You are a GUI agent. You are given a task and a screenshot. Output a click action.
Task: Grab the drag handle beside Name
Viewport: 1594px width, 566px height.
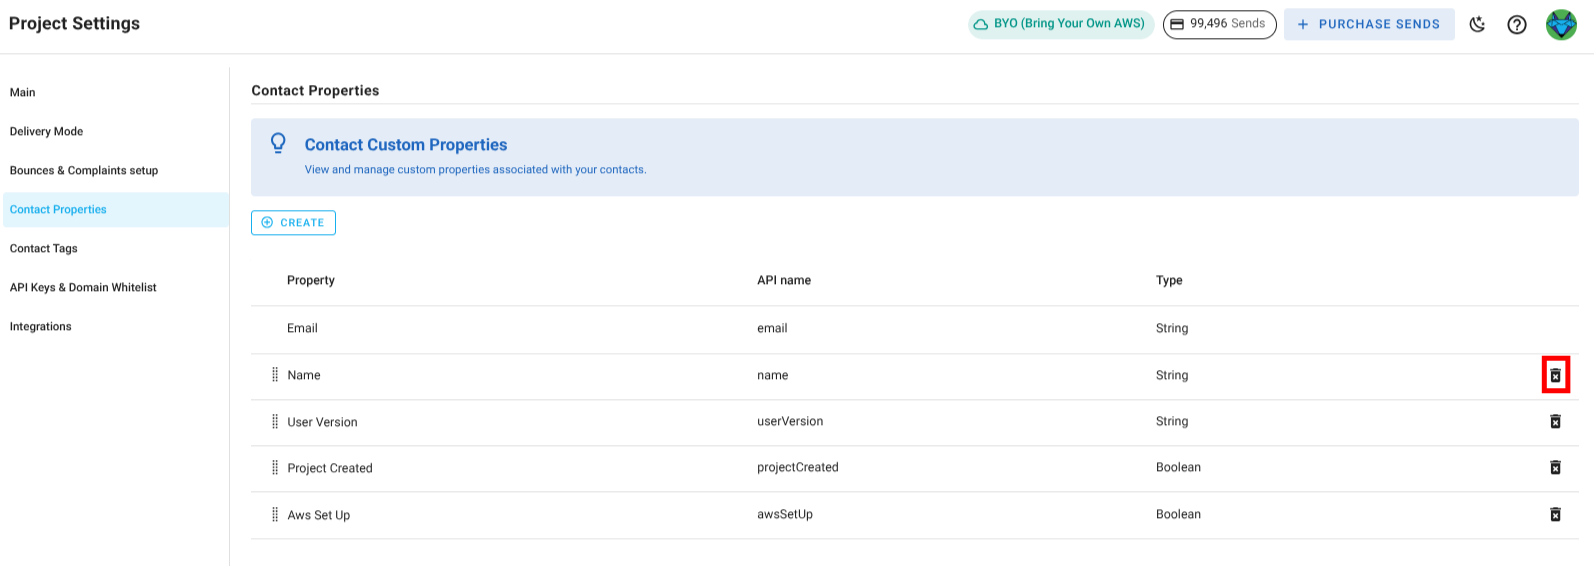click(275, 375)
